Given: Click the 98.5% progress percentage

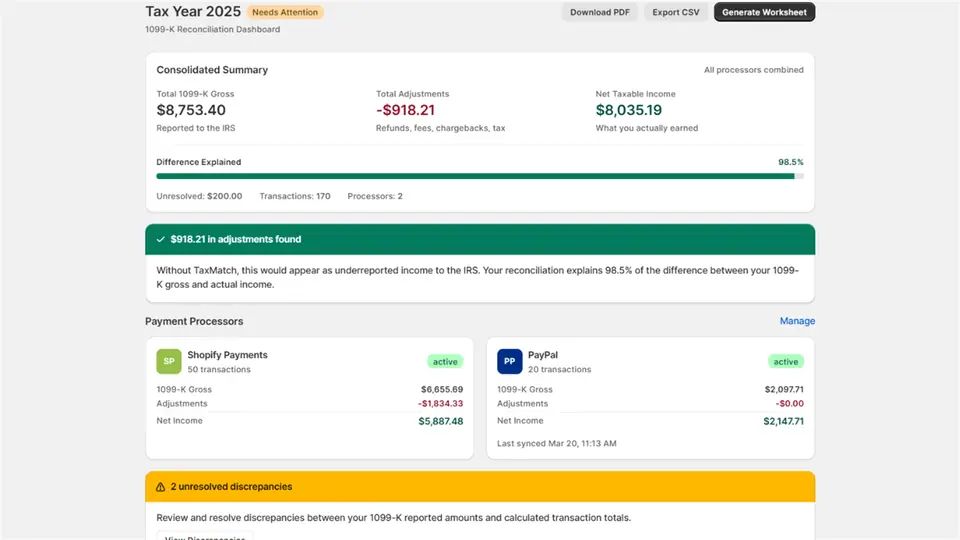Looking at the screenshot, I should click(x=790, y=162).
